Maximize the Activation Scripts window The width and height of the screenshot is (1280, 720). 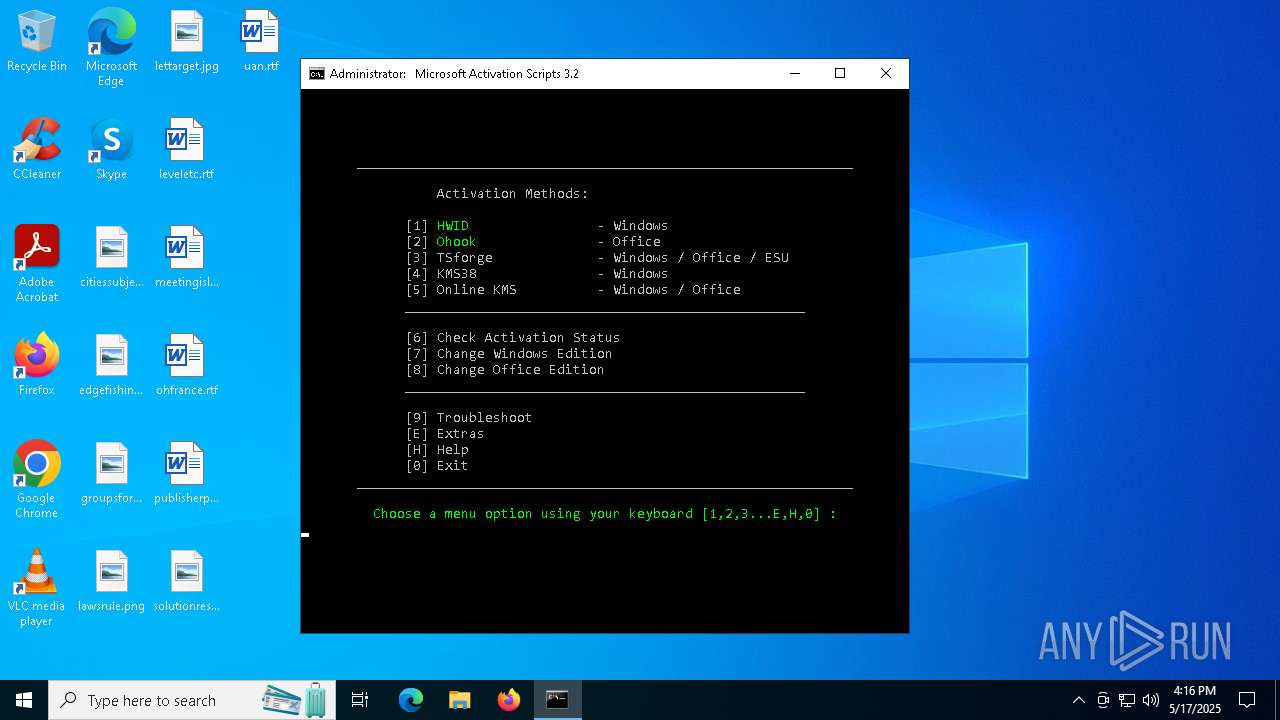[x=840, y=73]
